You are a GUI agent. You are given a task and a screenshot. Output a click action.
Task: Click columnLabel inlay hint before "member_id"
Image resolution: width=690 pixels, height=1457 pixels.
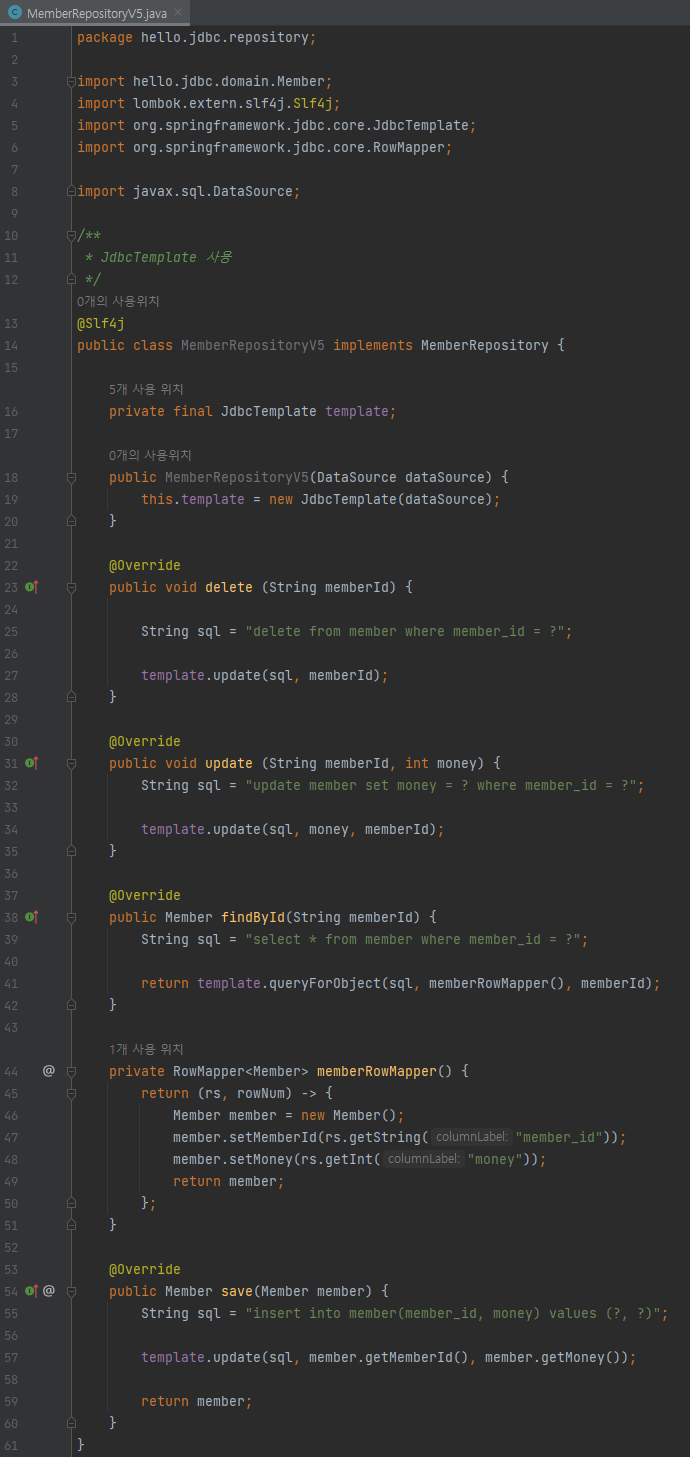(x=471, y=1137)
